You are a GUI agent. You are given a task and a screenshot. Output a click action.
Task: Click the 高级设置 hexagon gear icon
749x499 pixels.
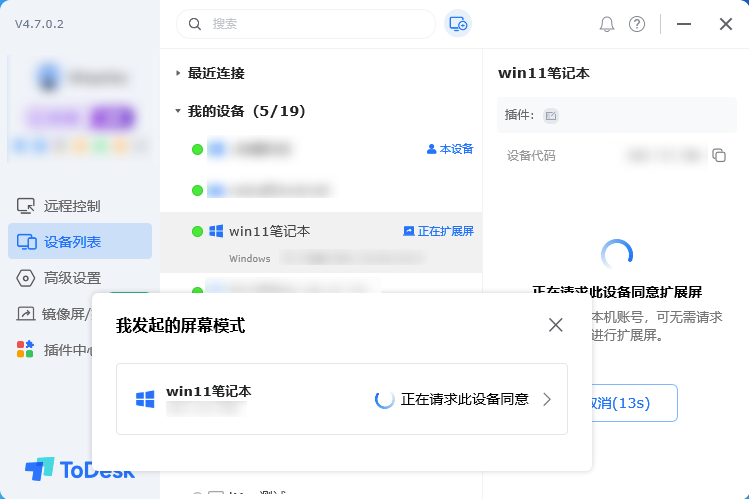click(x=26, y=278)
